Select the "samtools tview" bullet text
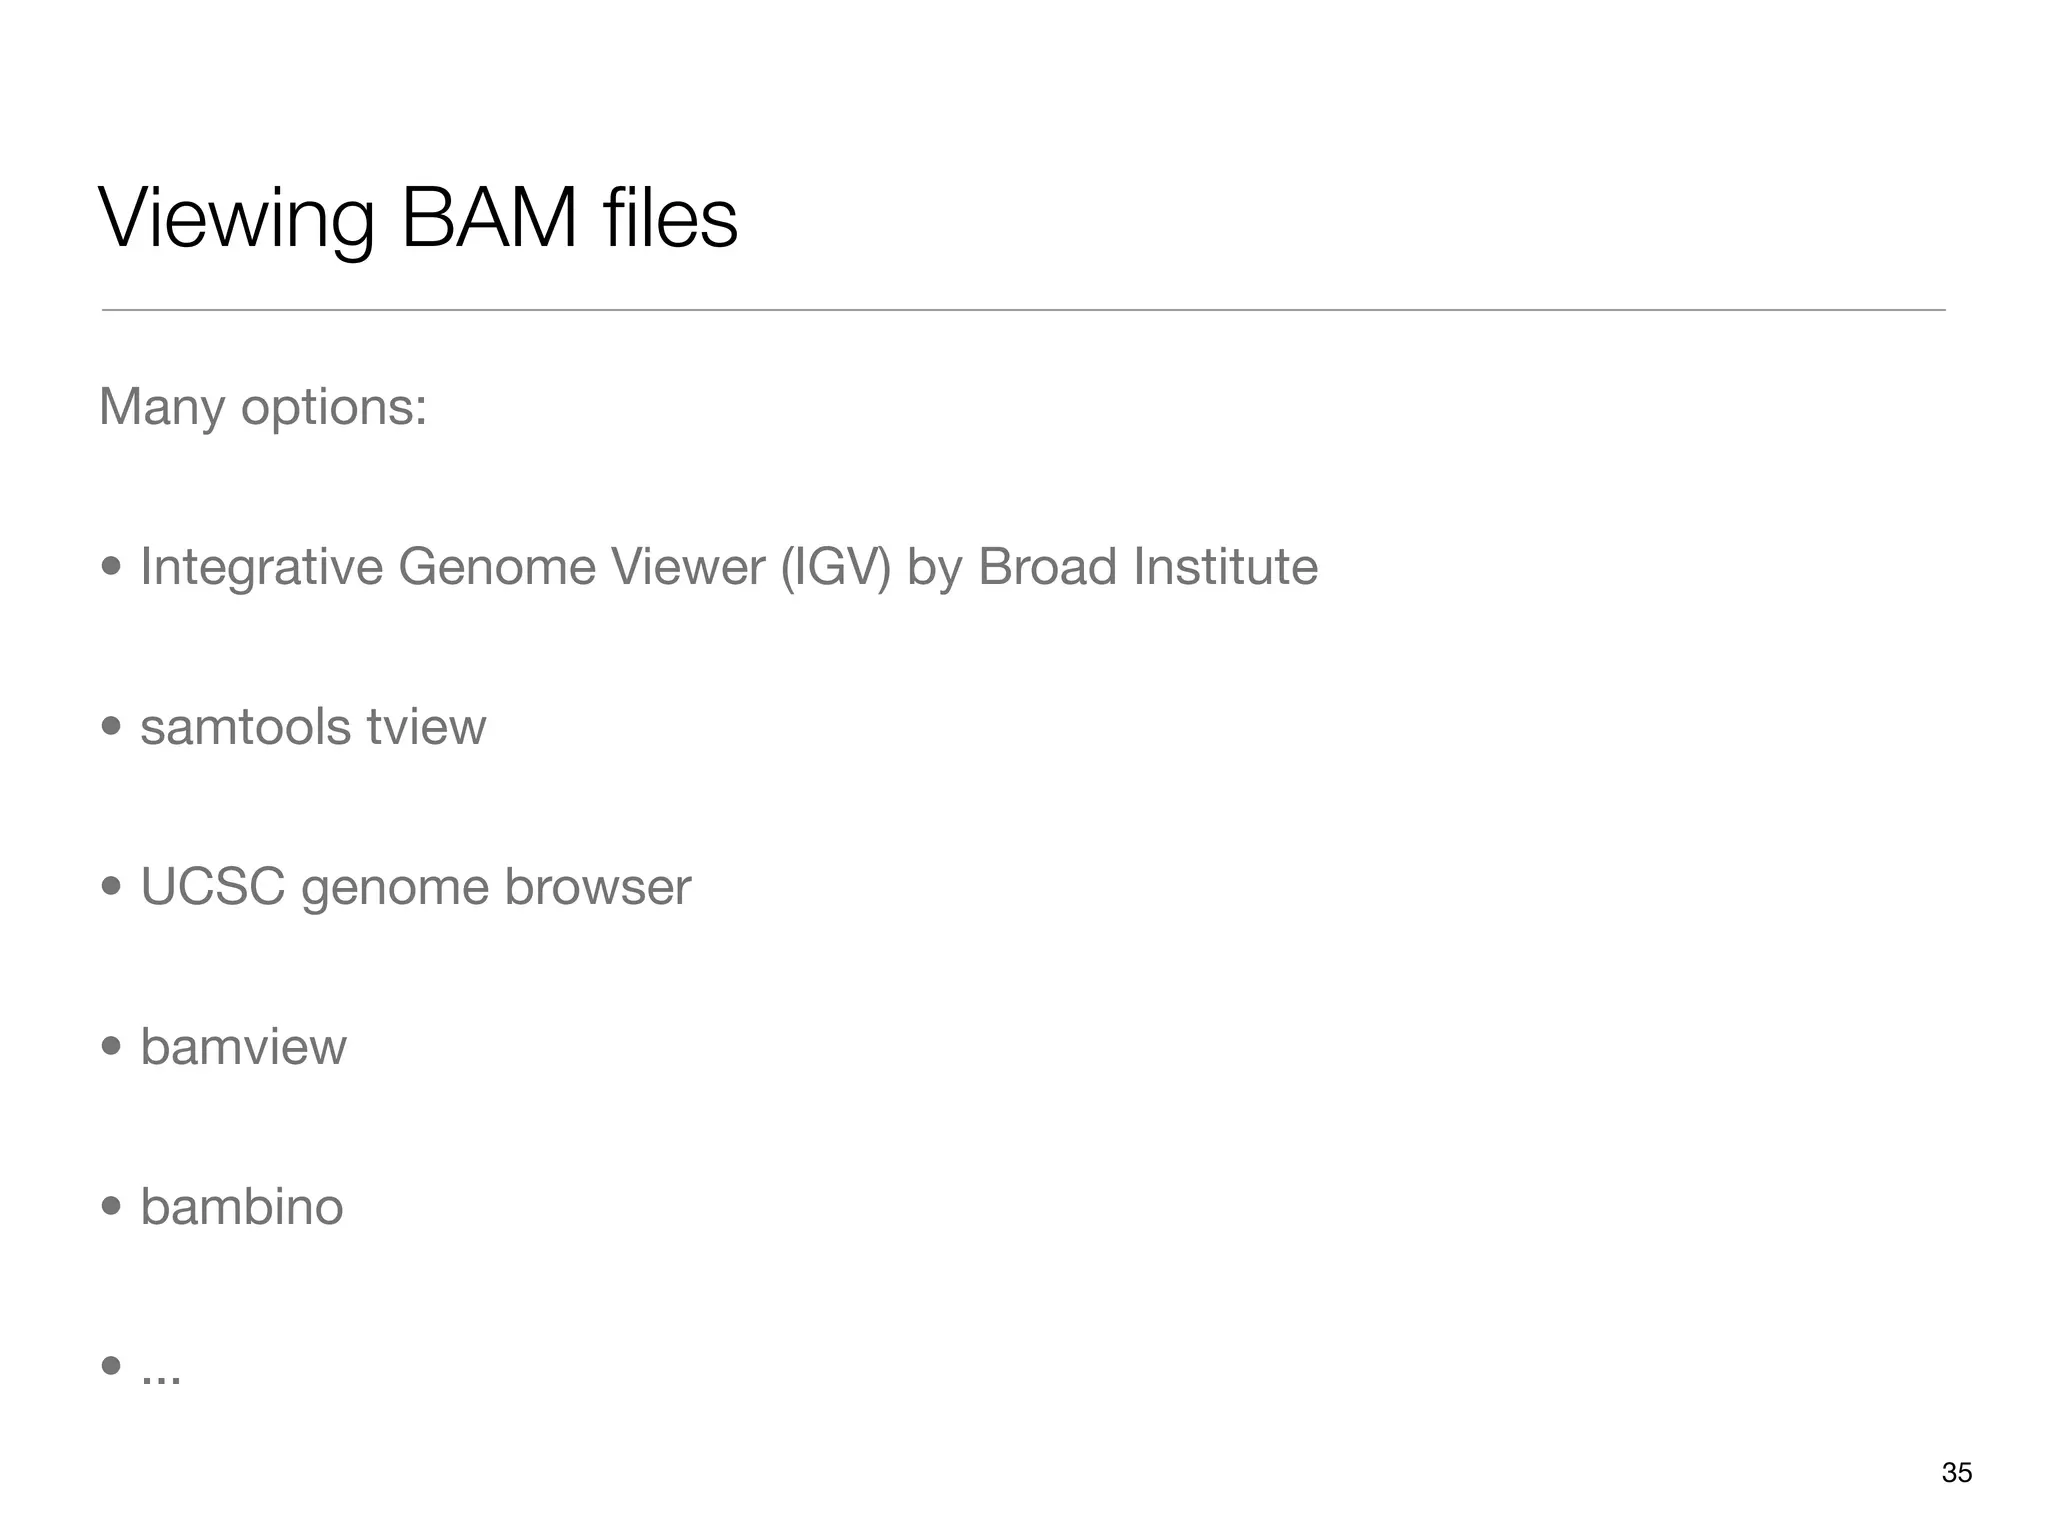This screenshot has height=1536, width=2048. click(x=313, y=727)
